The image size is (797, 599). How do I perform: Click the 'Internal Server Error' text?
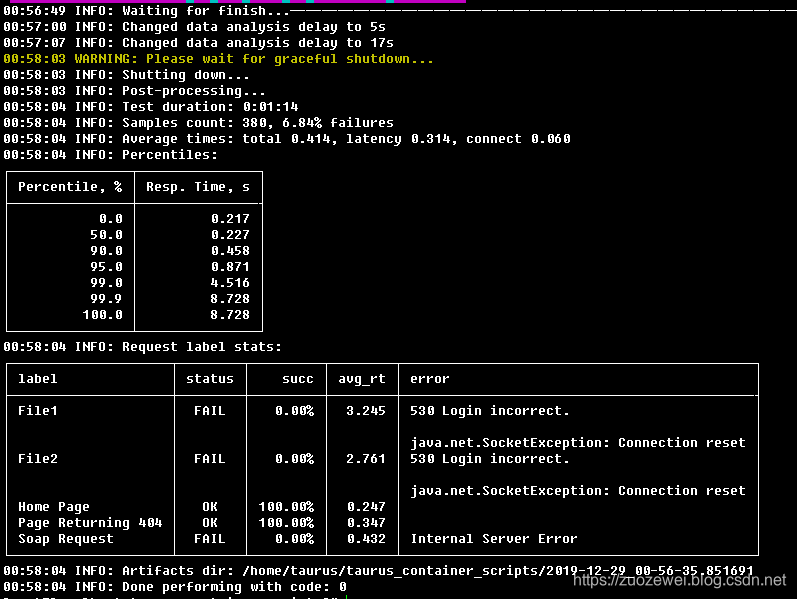(x=494, y=539)
